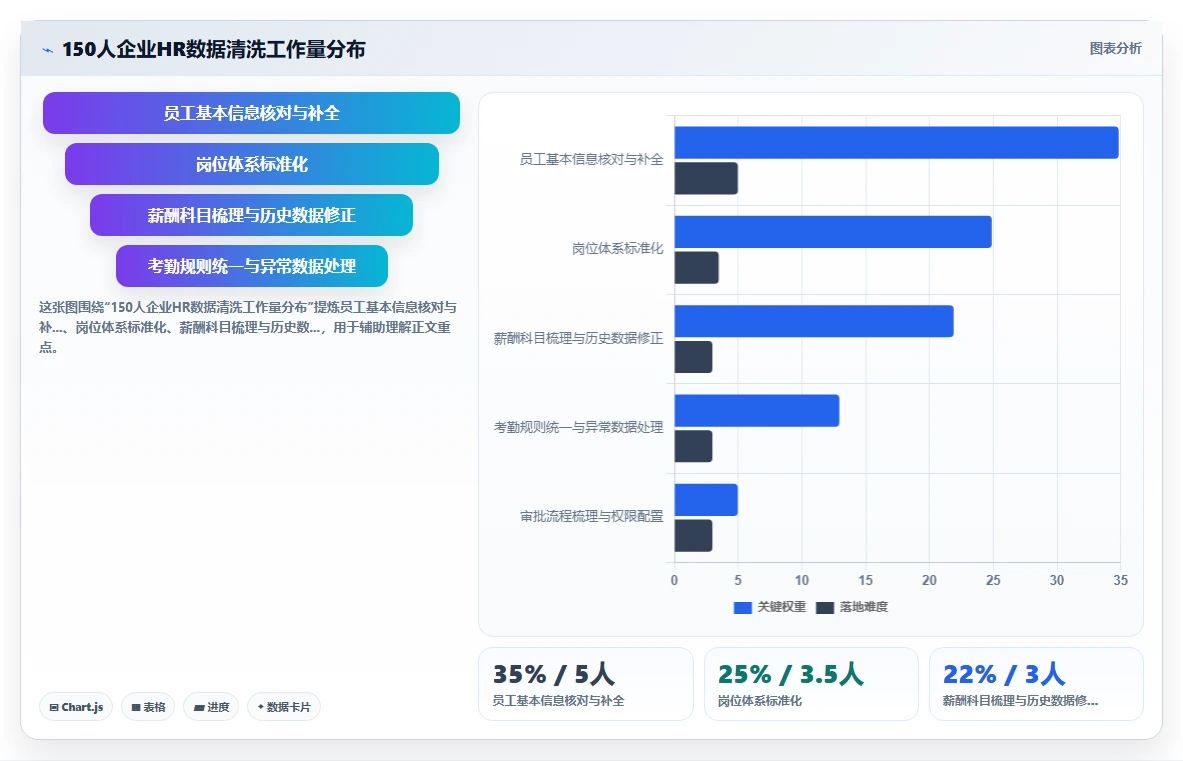Click the dark bar for 员工基本信息核对与补全
The image size is (1183, 761).
[706, 178]
